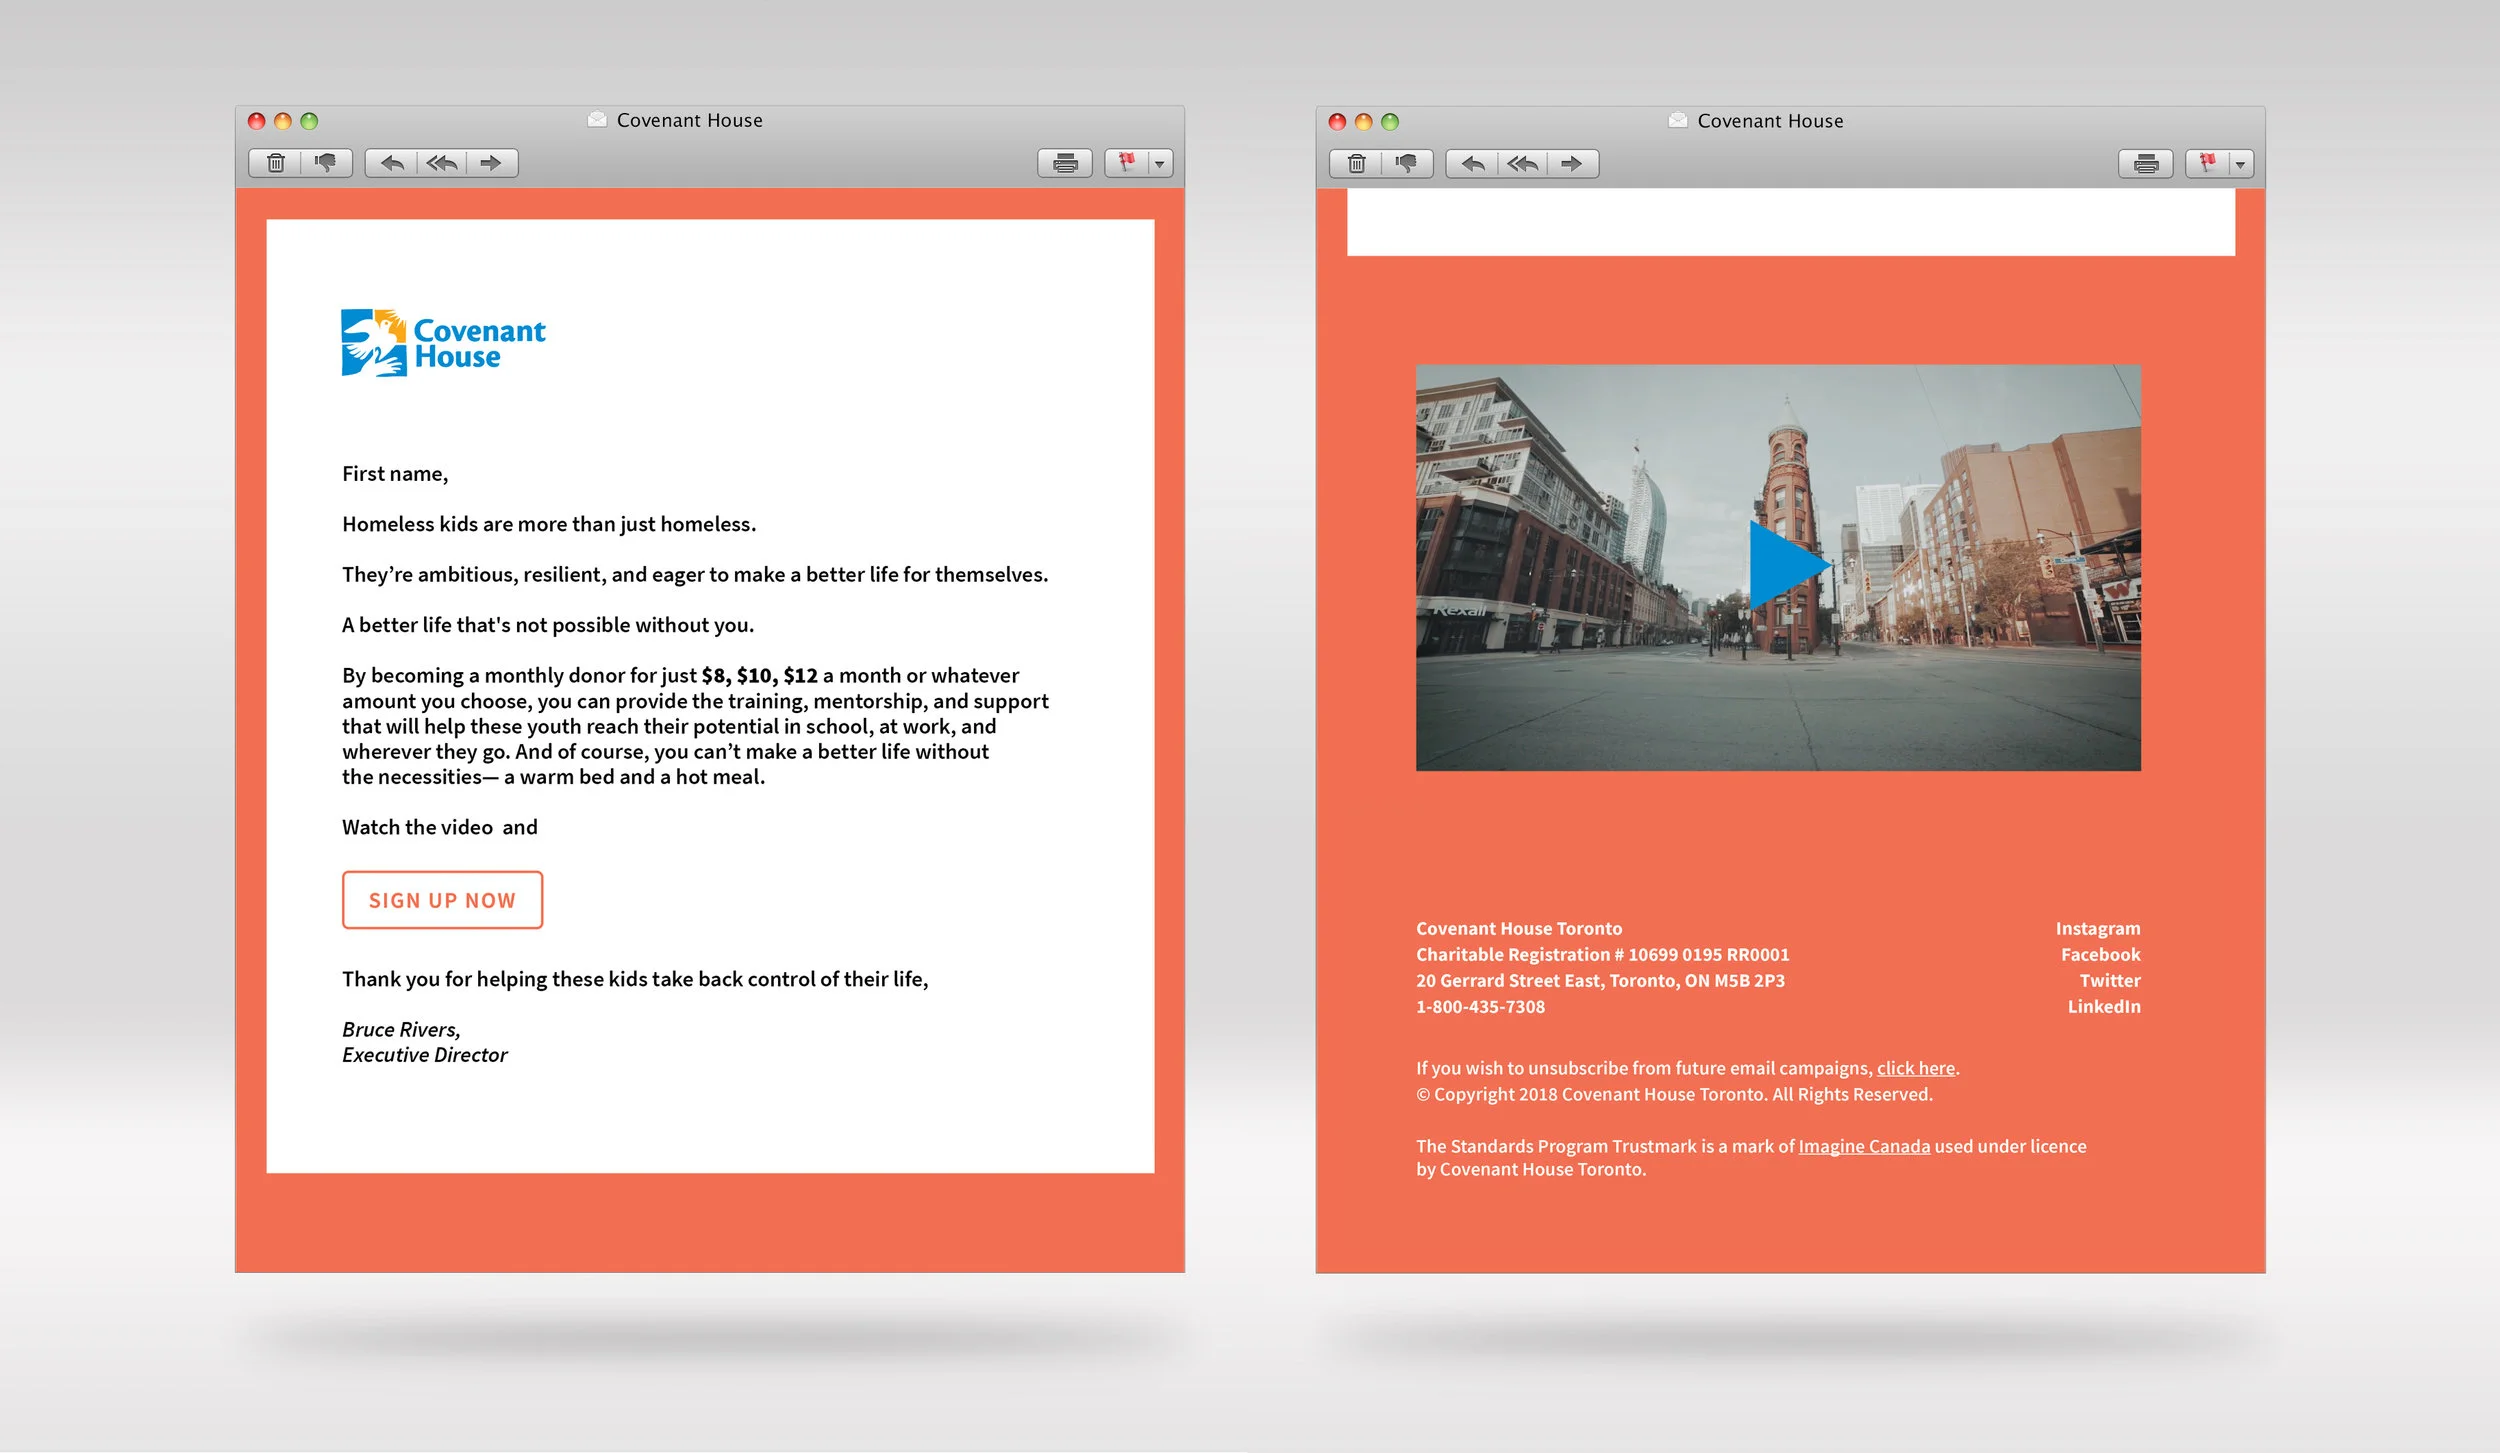Maximize the left Covenant House window

(x=309, y=121)
